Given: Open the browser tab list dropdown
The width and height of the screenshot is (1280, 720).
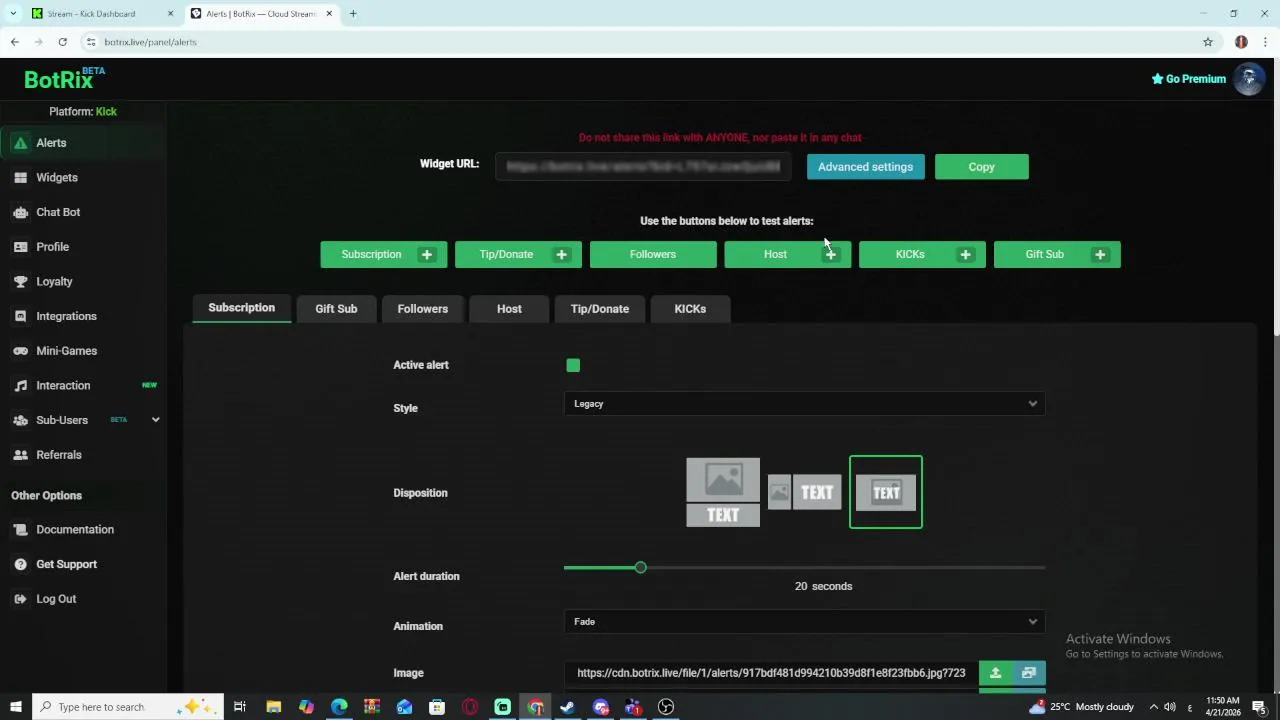Looking at the screenshot, I should pyautogui.click(x=13, y=14).
